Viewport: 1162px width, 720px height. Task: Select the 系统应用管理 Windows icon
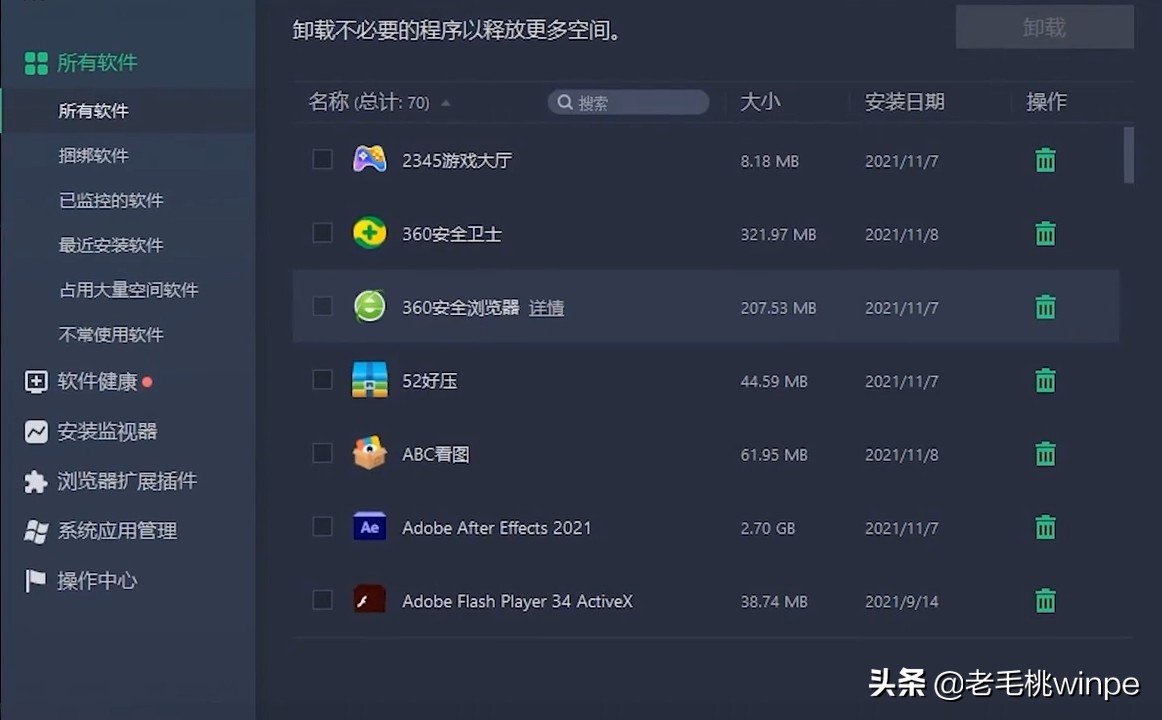click(x=34, y=531)
